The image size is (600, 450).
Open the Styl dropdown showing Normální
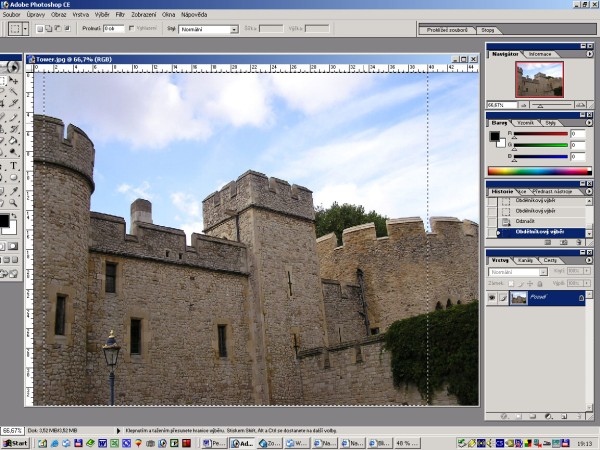point(208,30)
